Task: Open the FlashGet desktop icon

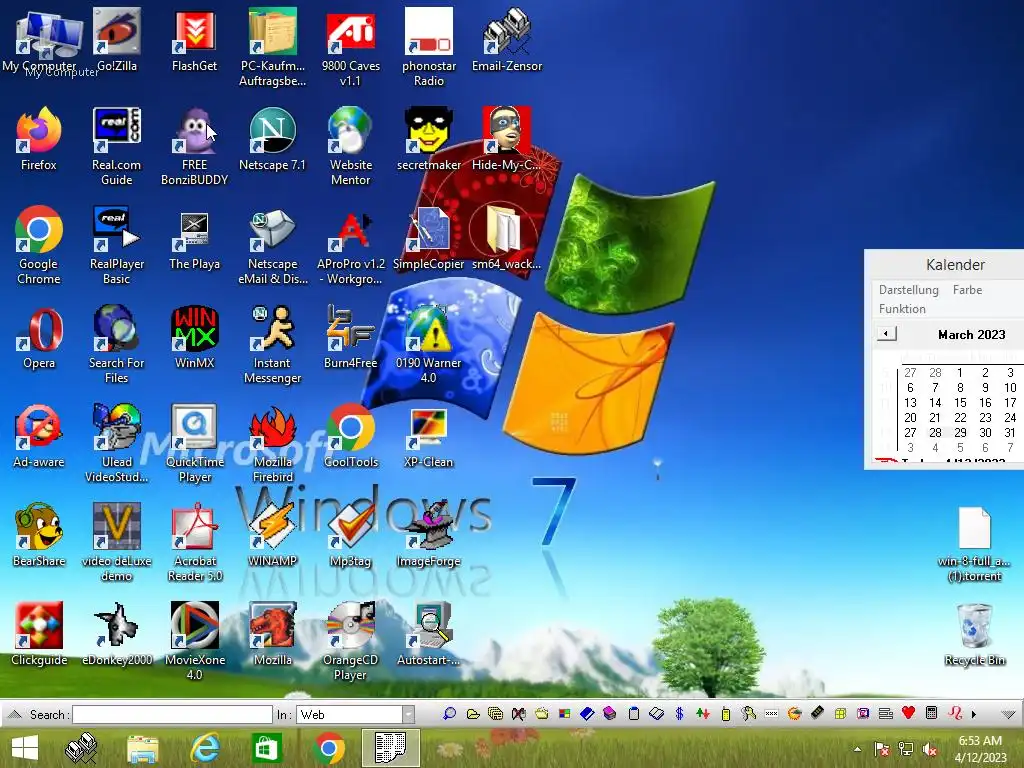Action: click(195, 40)
